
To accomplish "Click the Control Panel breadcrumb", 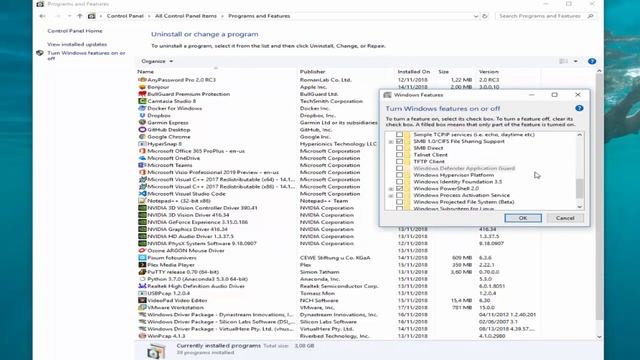I will 125,16.
